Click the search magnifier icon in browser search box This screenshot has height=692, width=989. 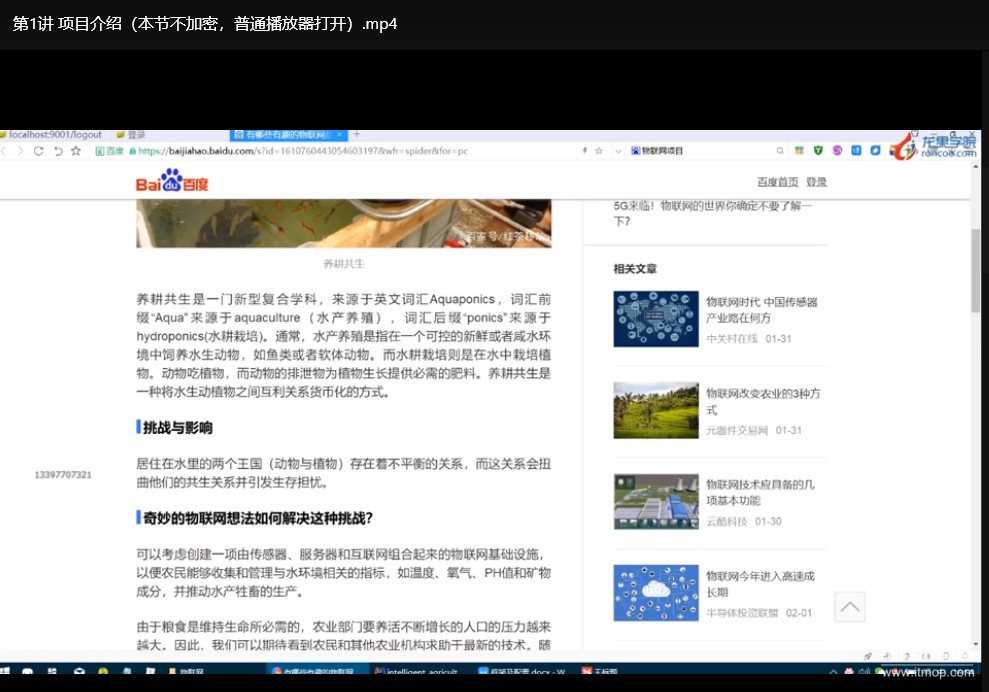pos(780,151)
